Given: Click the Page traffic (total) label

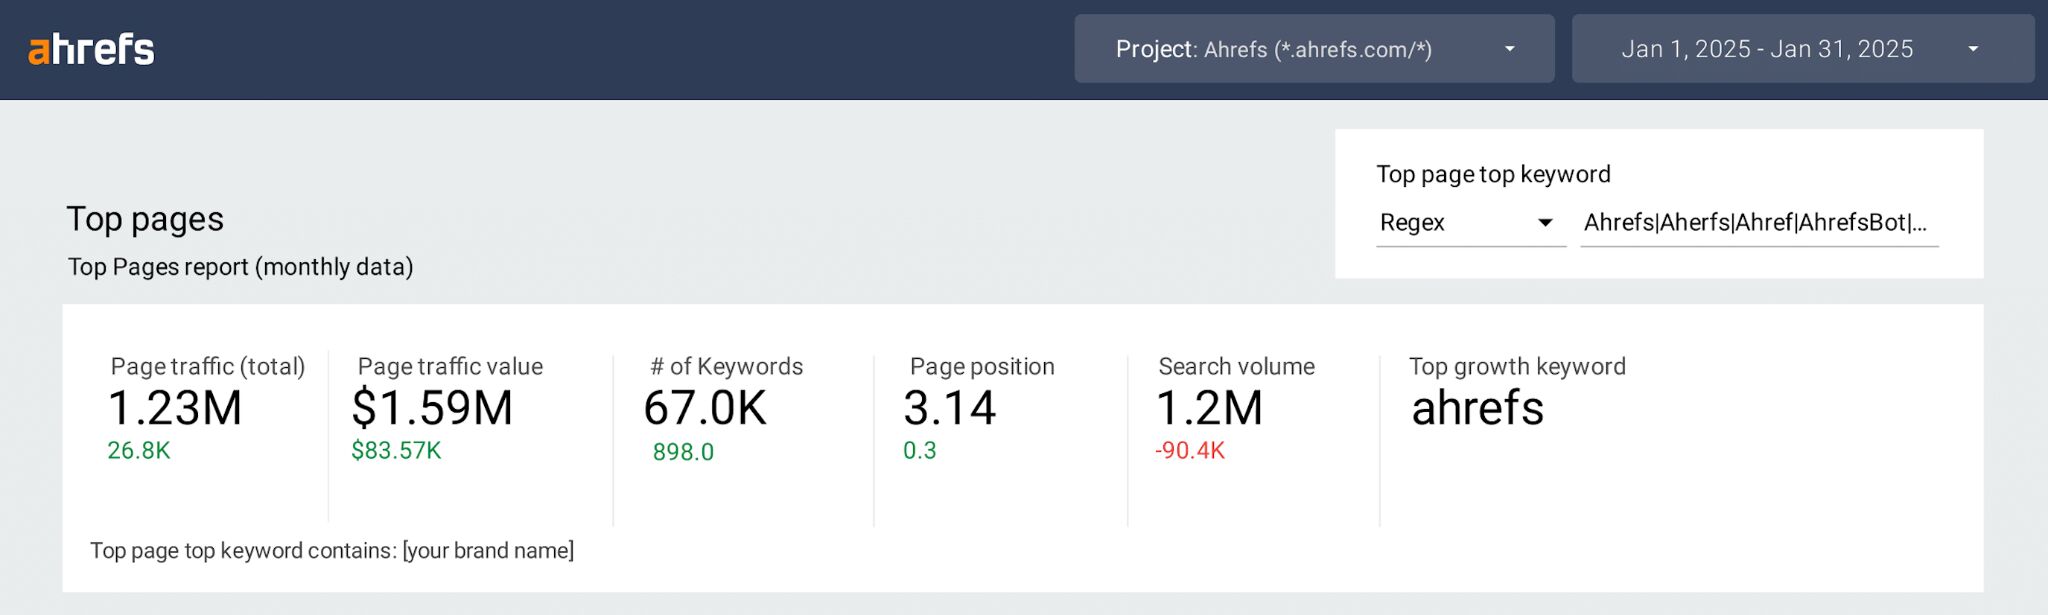Looking at the screenshot, I should (x=208, y=367).
